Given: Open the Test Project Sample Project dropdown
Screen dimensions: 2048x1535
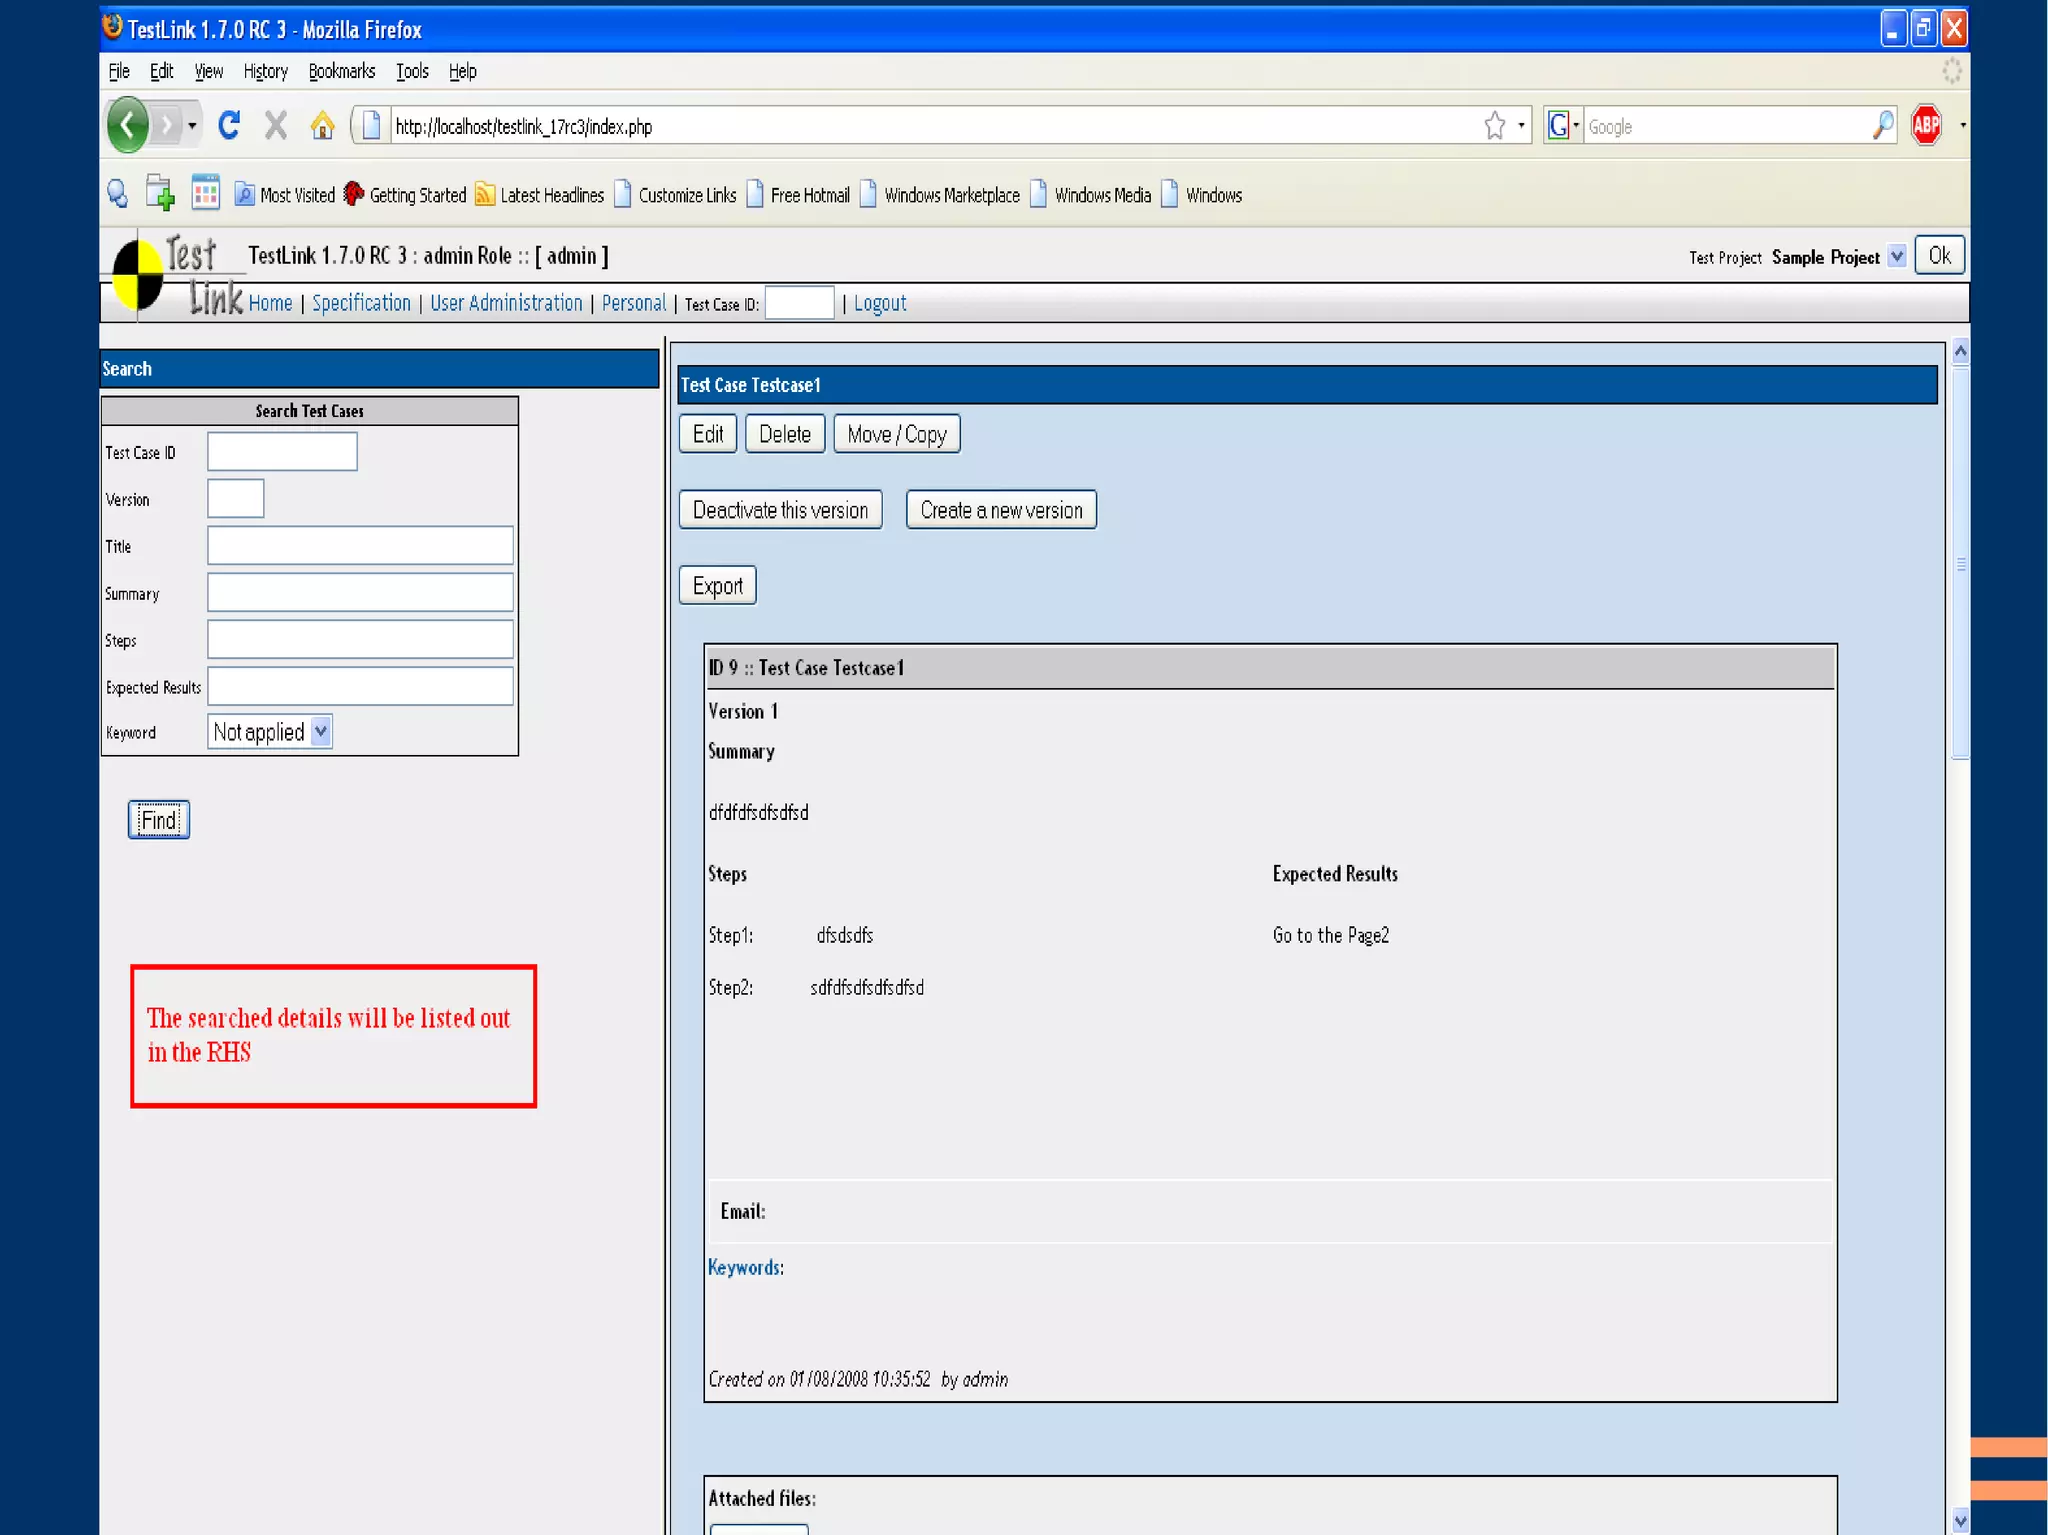Looking at the screenshot, I should point(1896,257).
